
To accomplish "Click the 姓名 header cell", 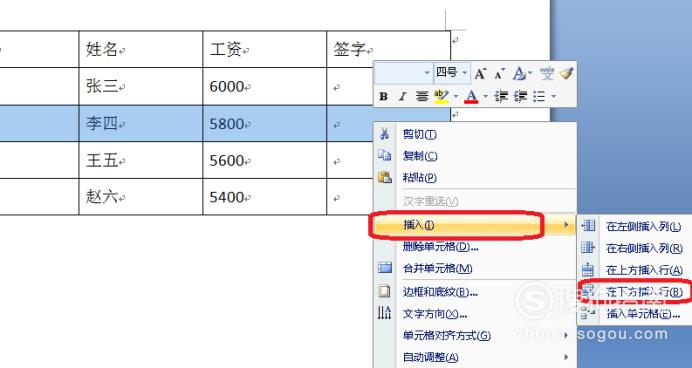I will (x=141, y=49).
